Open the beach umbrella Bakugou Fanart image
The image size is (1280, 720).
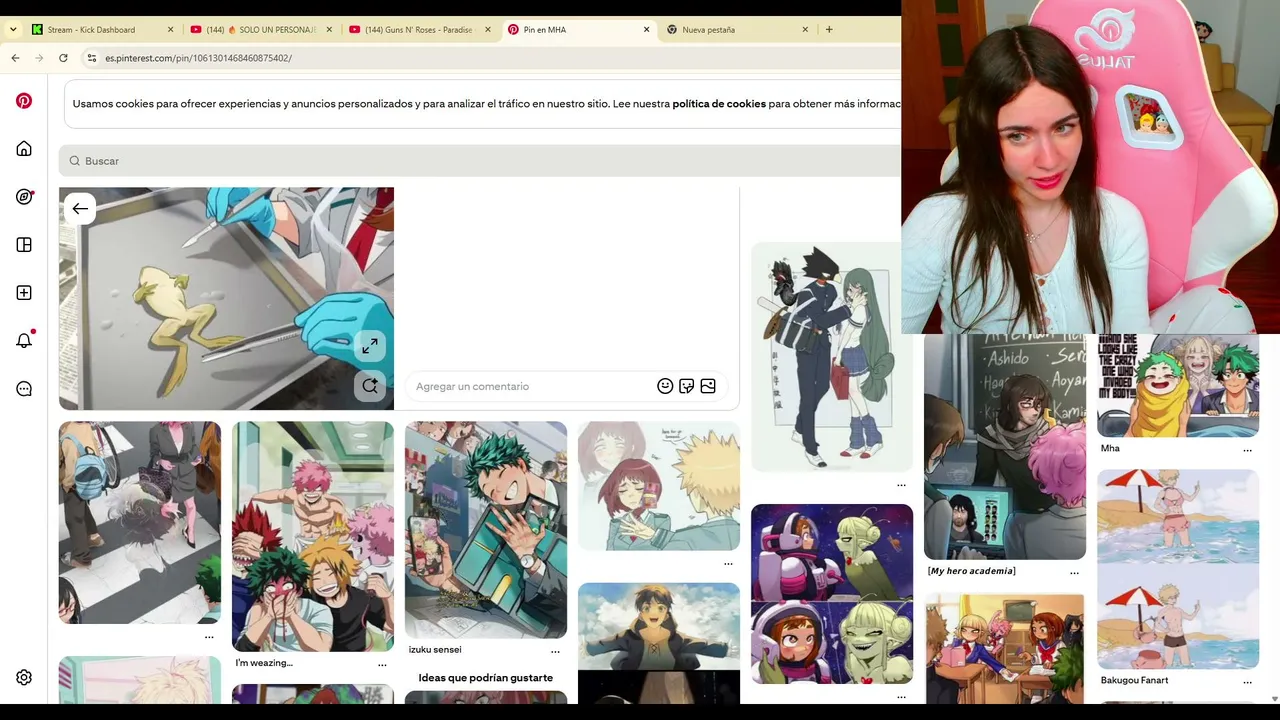pos(1178,569)
